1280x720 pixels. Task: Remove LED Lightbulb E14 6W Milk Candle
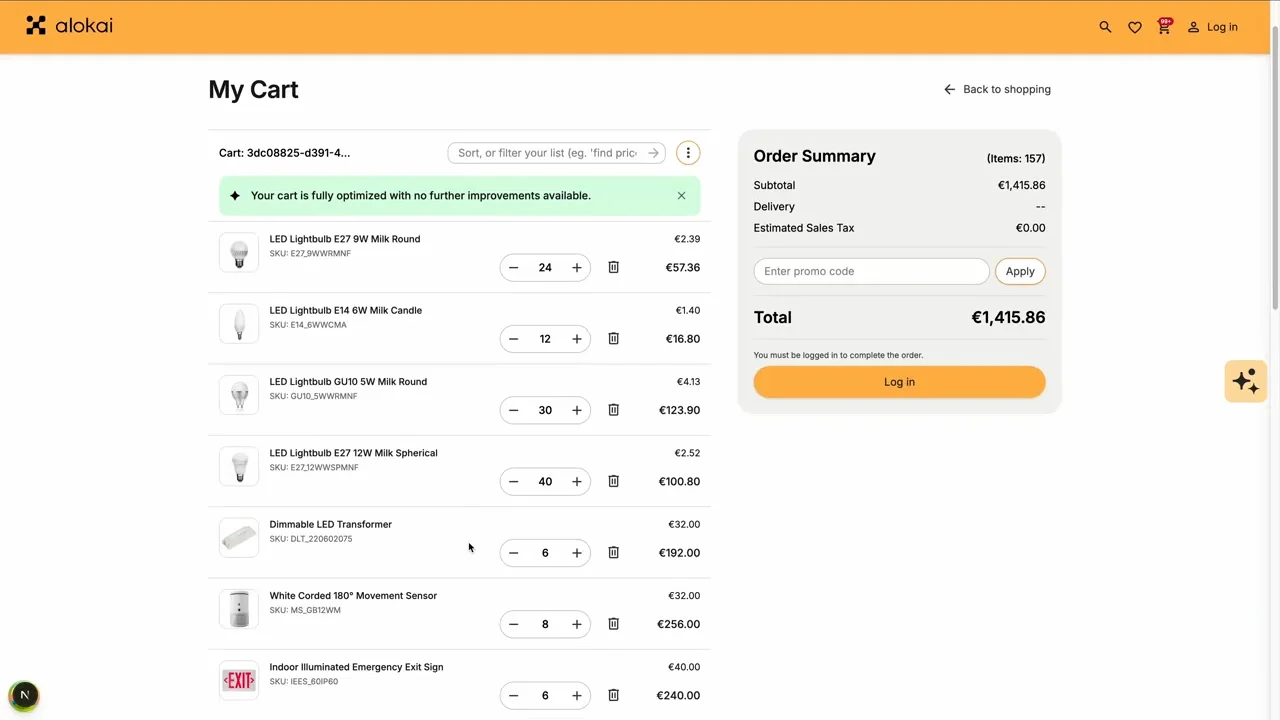[614, 339]
